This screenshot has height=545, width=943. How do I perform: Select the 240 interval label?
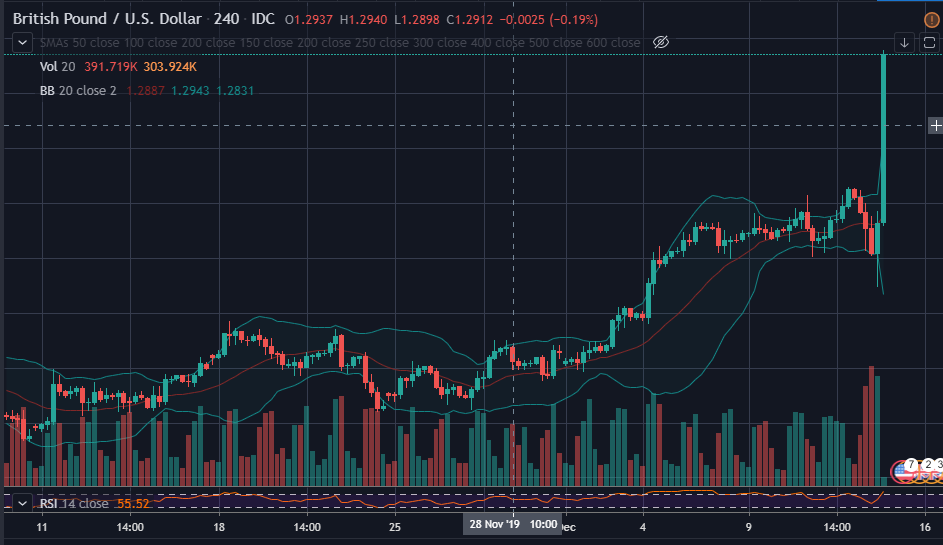(x=226, y=19)
